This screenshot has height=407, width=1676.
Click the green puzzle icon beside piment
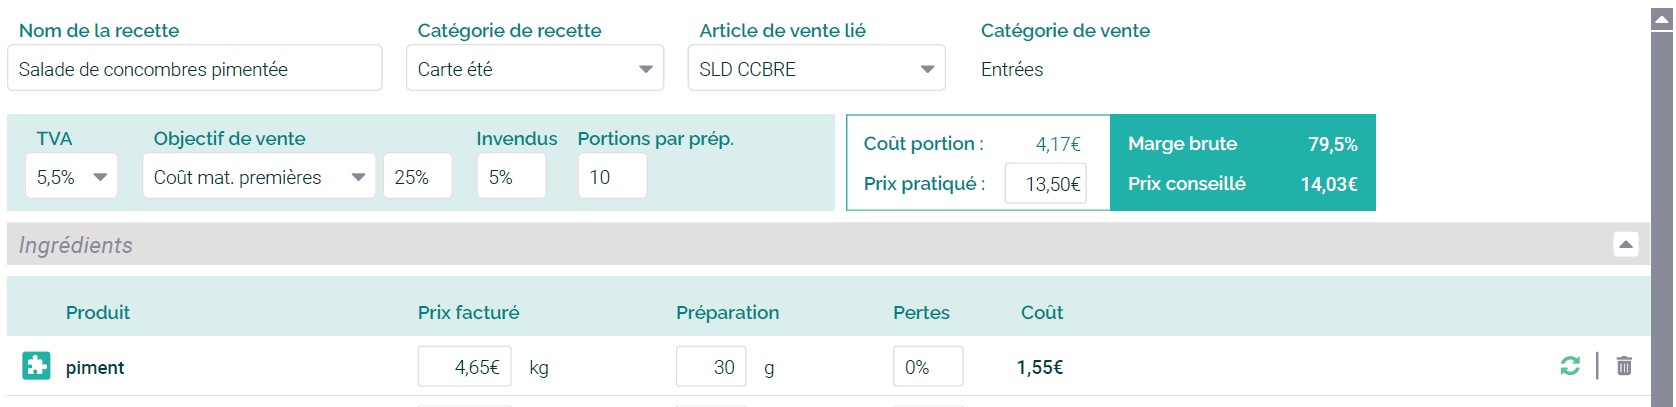point(36,366)
